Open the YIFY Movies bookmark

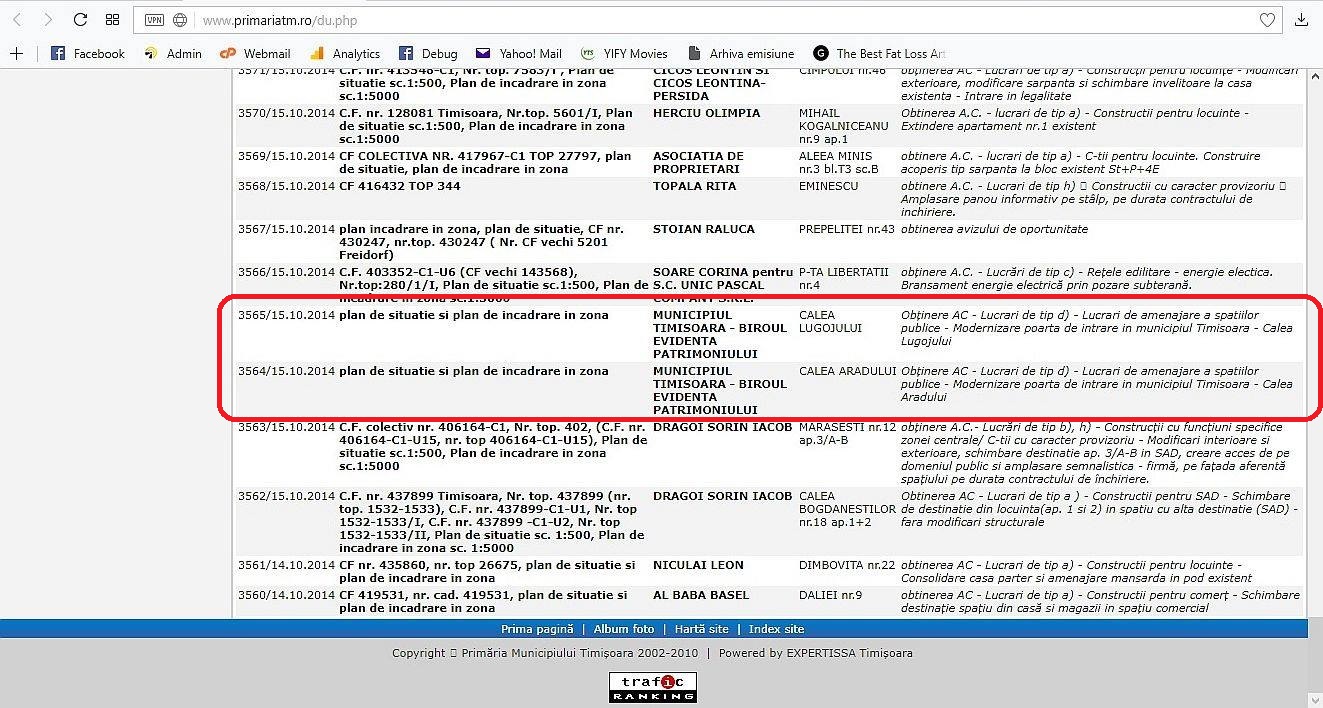[624, 54]
